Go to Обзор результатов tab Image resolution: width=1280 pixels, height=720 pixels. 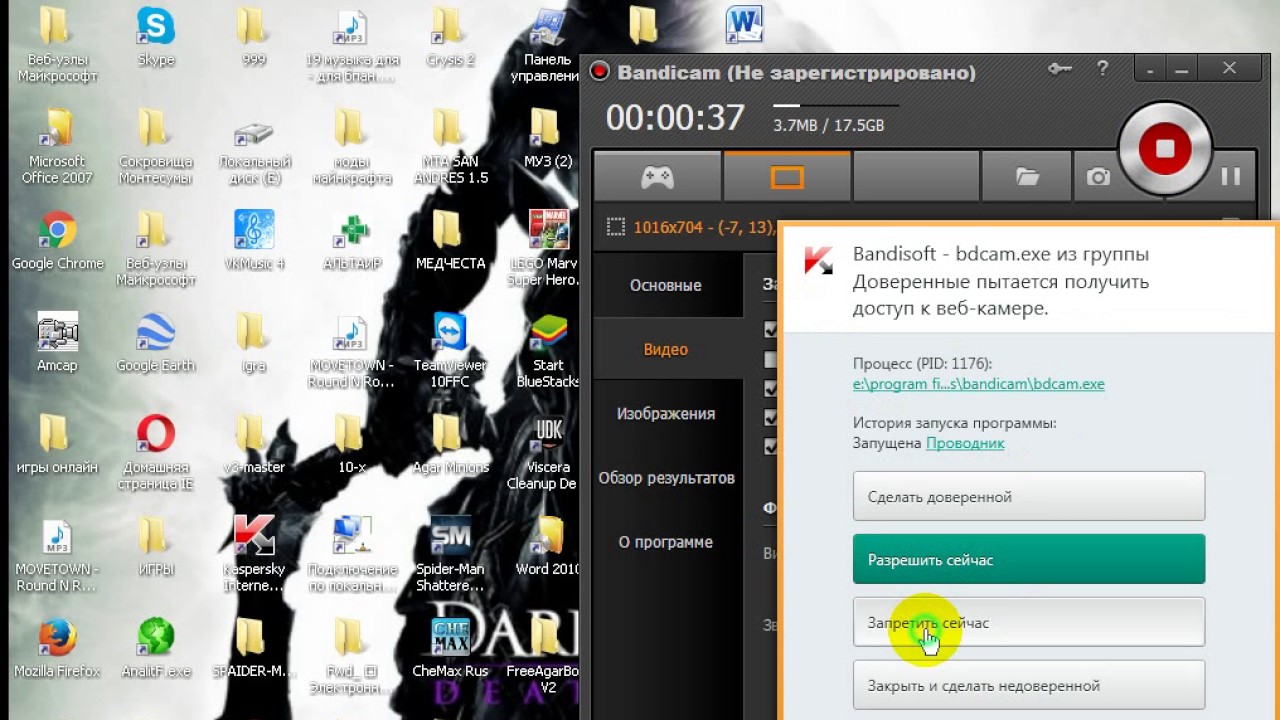(666, 477)
